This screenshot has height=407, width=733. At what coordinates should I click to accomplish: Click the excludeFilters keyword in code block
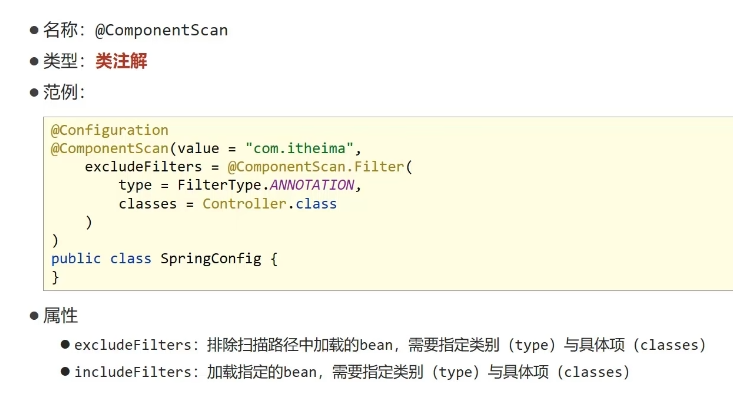point(143,167)
